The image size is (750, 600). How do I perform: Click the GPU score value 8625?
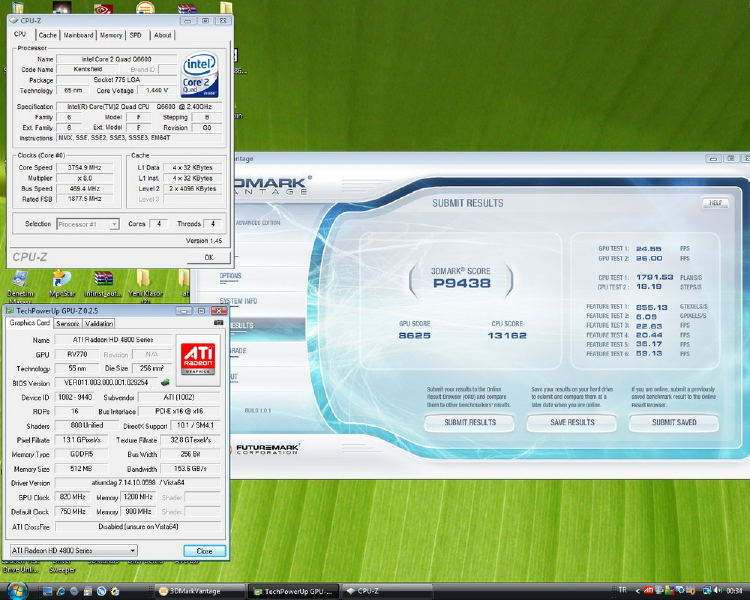[415, 335]
